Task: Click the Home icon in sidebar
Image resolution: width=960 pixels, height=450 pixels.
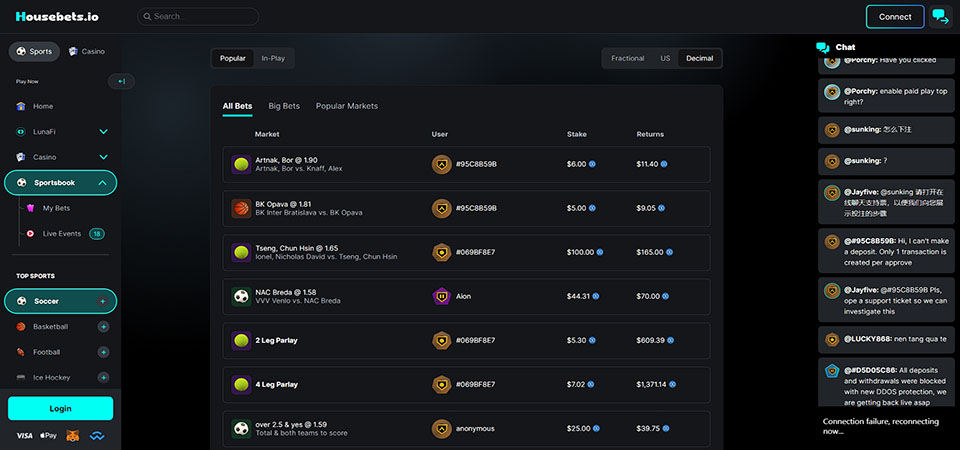Action: (x=21, y=106)
